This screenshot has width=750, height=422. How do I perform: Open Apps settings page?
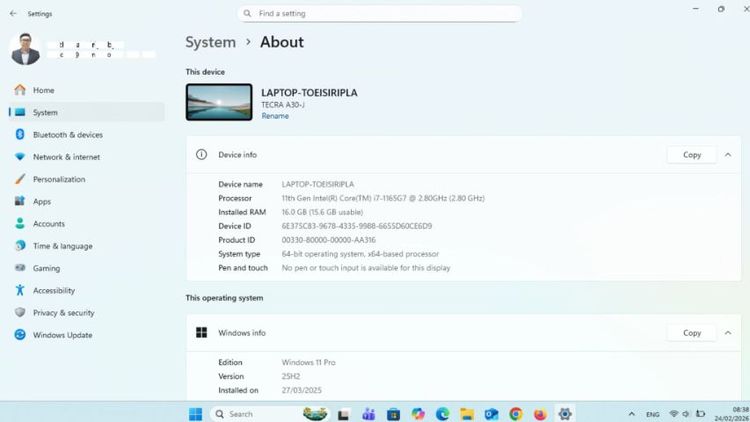[x=87, y=201]
